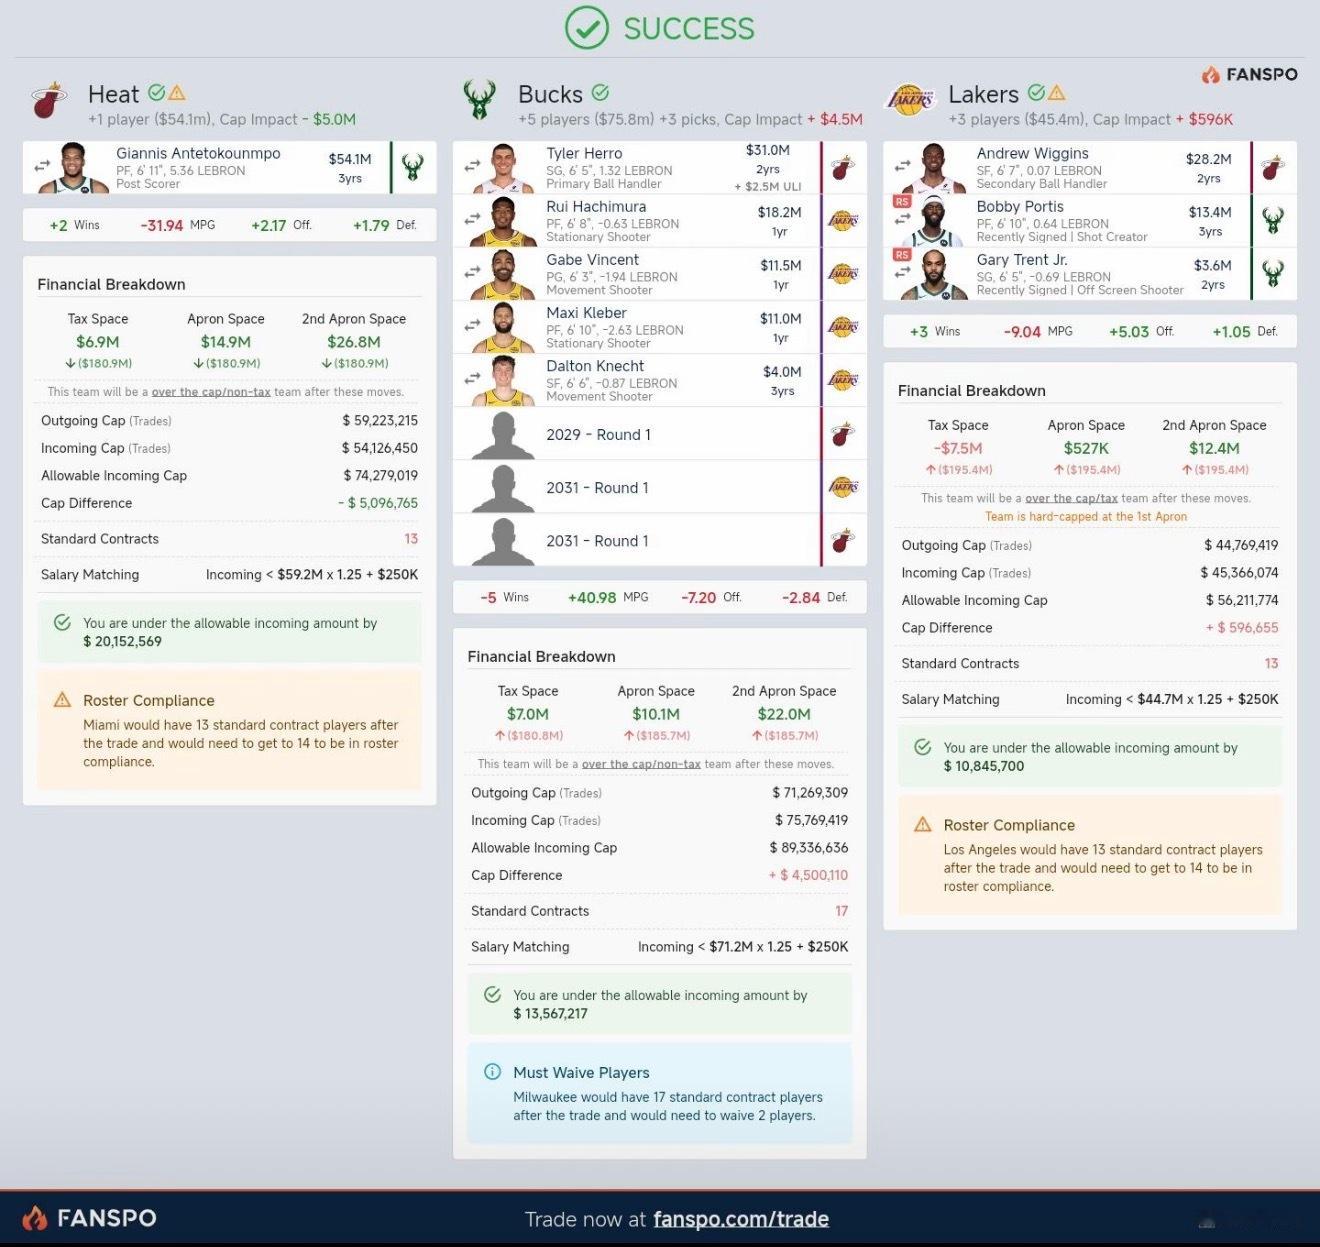Click the Heat logo beside the Heat heading
Viewport: 1320px width, 1247px height.
tap(48, 100)
